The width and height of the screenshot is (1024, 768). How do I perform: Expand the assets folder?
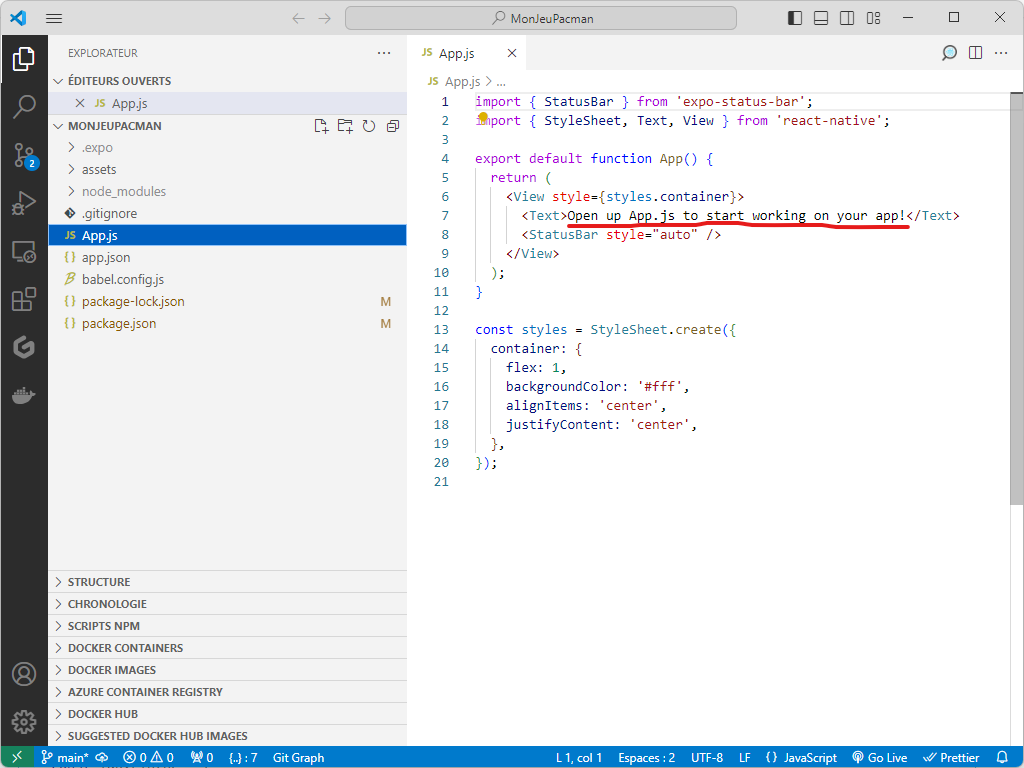tap(99, 169)
